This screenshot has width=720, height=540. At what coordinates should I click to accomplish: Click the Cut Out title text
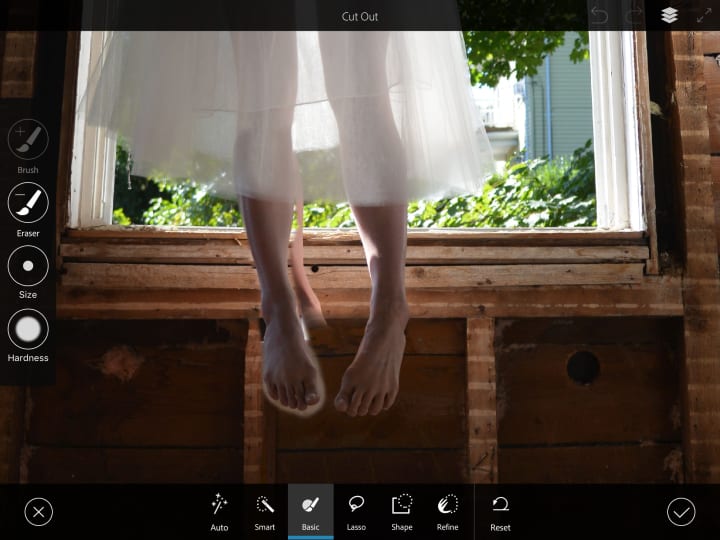click(360, 17)
